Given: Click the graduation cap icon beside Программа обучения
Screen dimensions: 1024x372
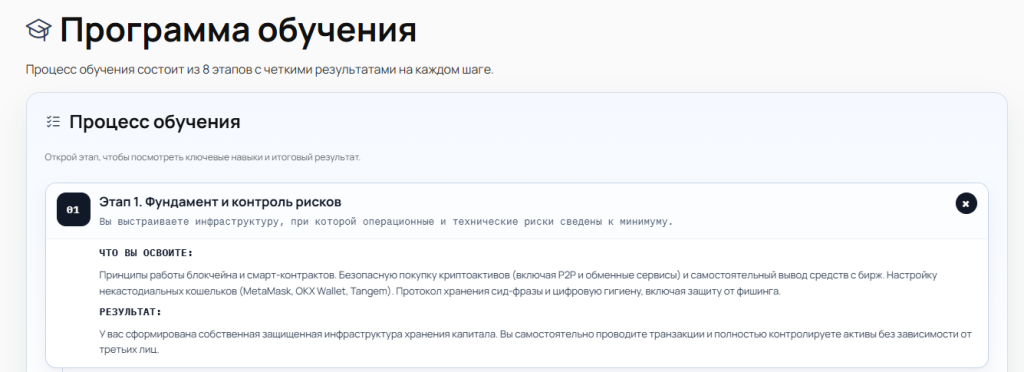Looking at the screenshot, I should click(39, 30).
